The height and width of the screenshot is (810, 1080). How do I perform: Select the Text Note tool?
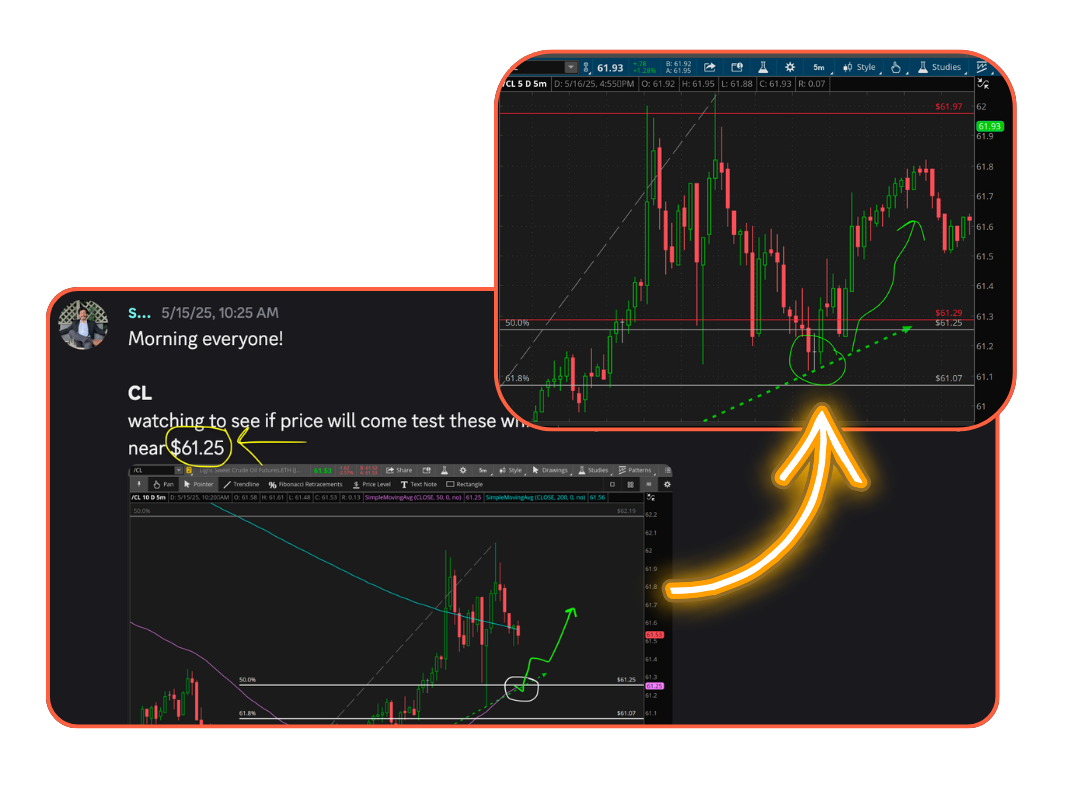coord(419,484)
